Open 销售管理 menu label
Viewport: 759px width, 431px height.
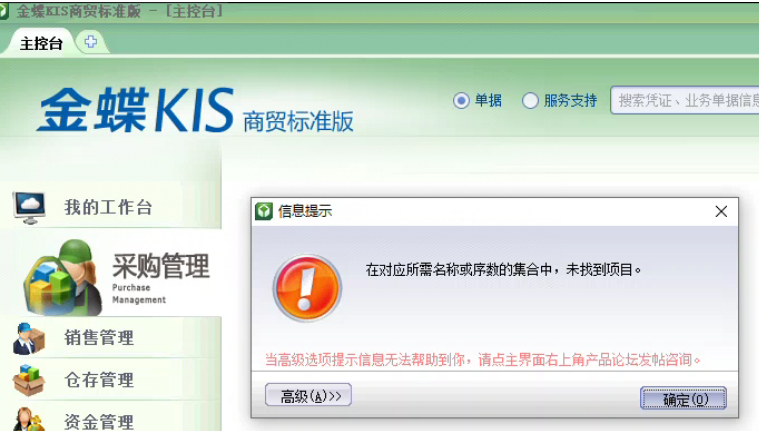[x=99, y=338]
